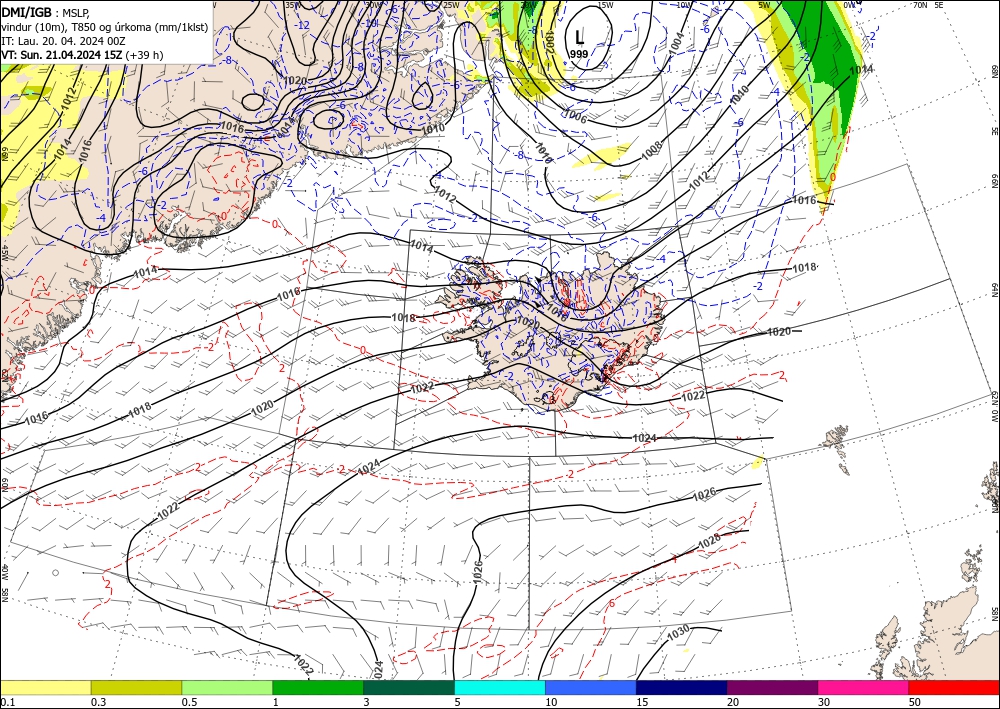The image size is (1000, 709).
Task: Click the '35W' longitude label at top
Action: coord(292,5)
